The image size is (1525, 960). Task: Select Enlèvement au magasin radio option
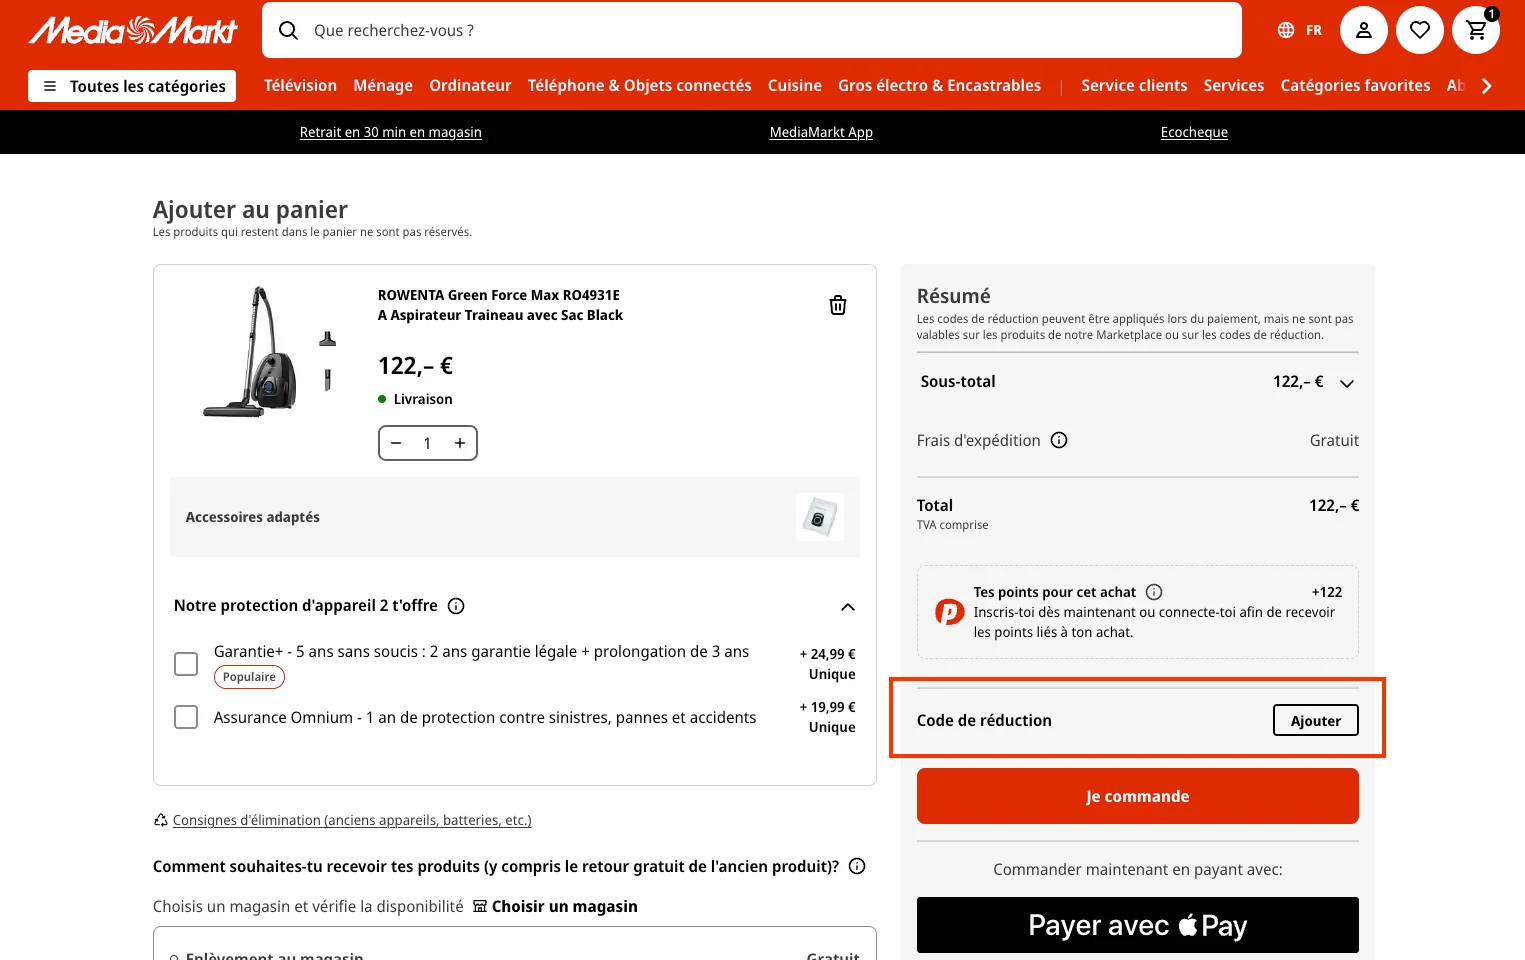click(174, 957)
